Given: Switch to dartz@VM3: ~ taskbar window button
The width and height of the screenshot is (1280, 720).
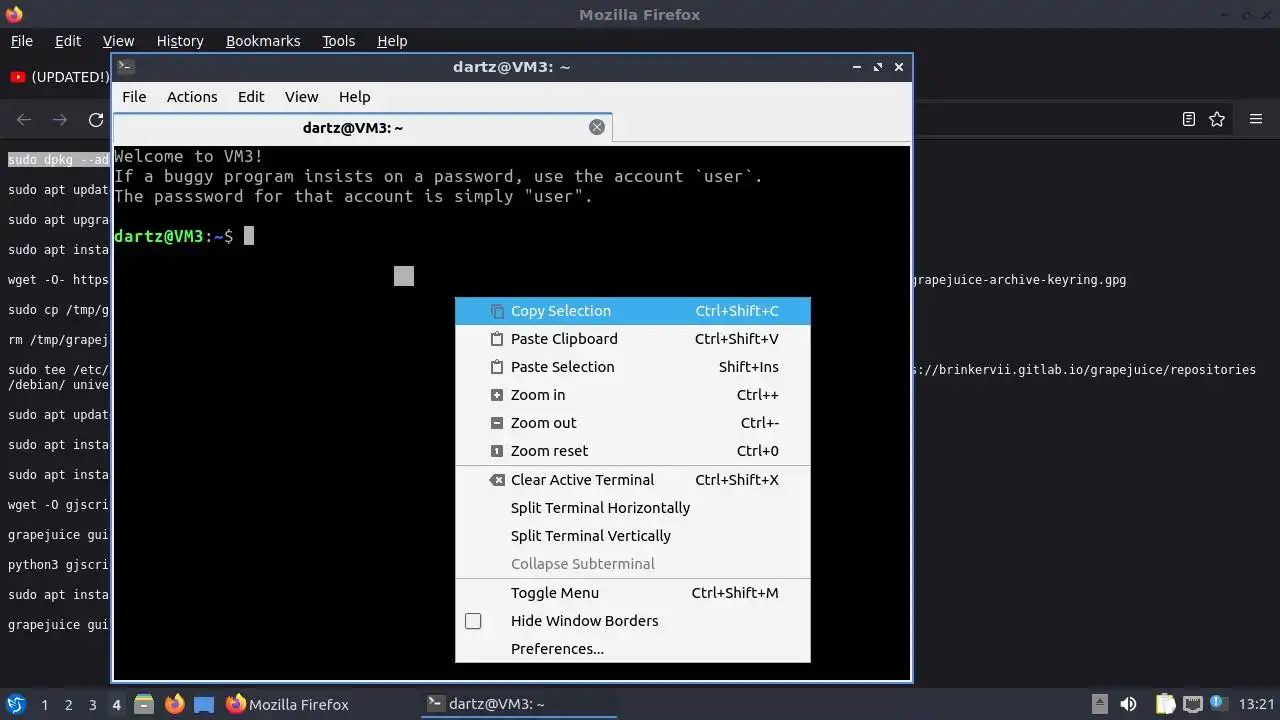Looking at the screenshot, I should 517,704.
